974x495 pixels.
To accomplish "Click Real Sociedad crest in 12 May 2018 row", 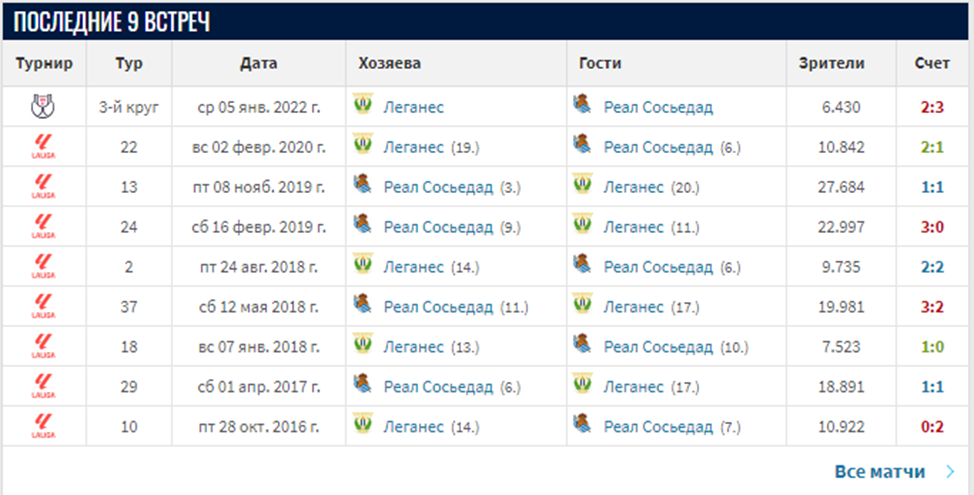I will 363,306.
